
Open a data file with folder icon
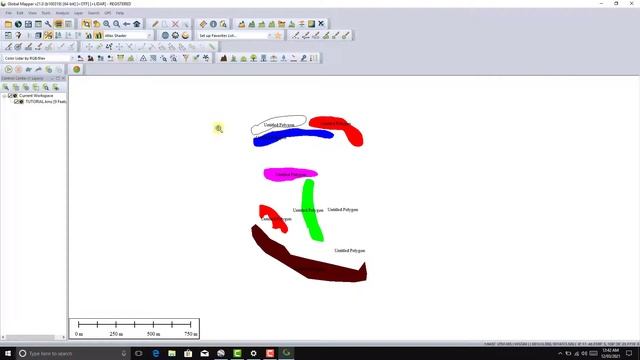pyautogui.click(x=8, y=24)
